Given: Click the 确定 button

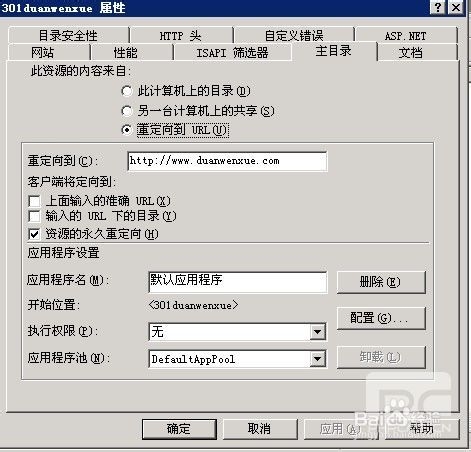Looking at the screenshot, I should 179,429.
